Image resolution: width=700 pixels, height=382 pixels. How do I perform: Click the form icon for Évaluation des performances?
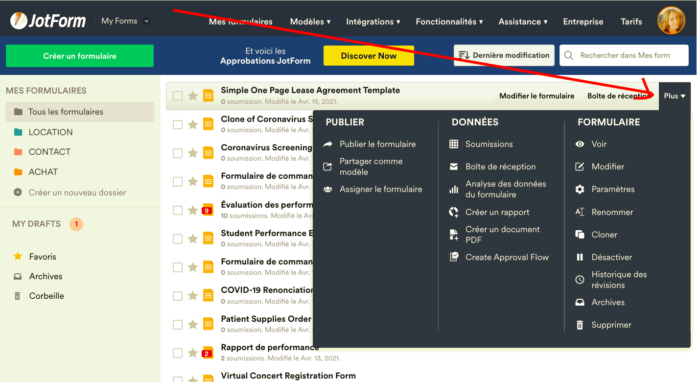[208, 210]
